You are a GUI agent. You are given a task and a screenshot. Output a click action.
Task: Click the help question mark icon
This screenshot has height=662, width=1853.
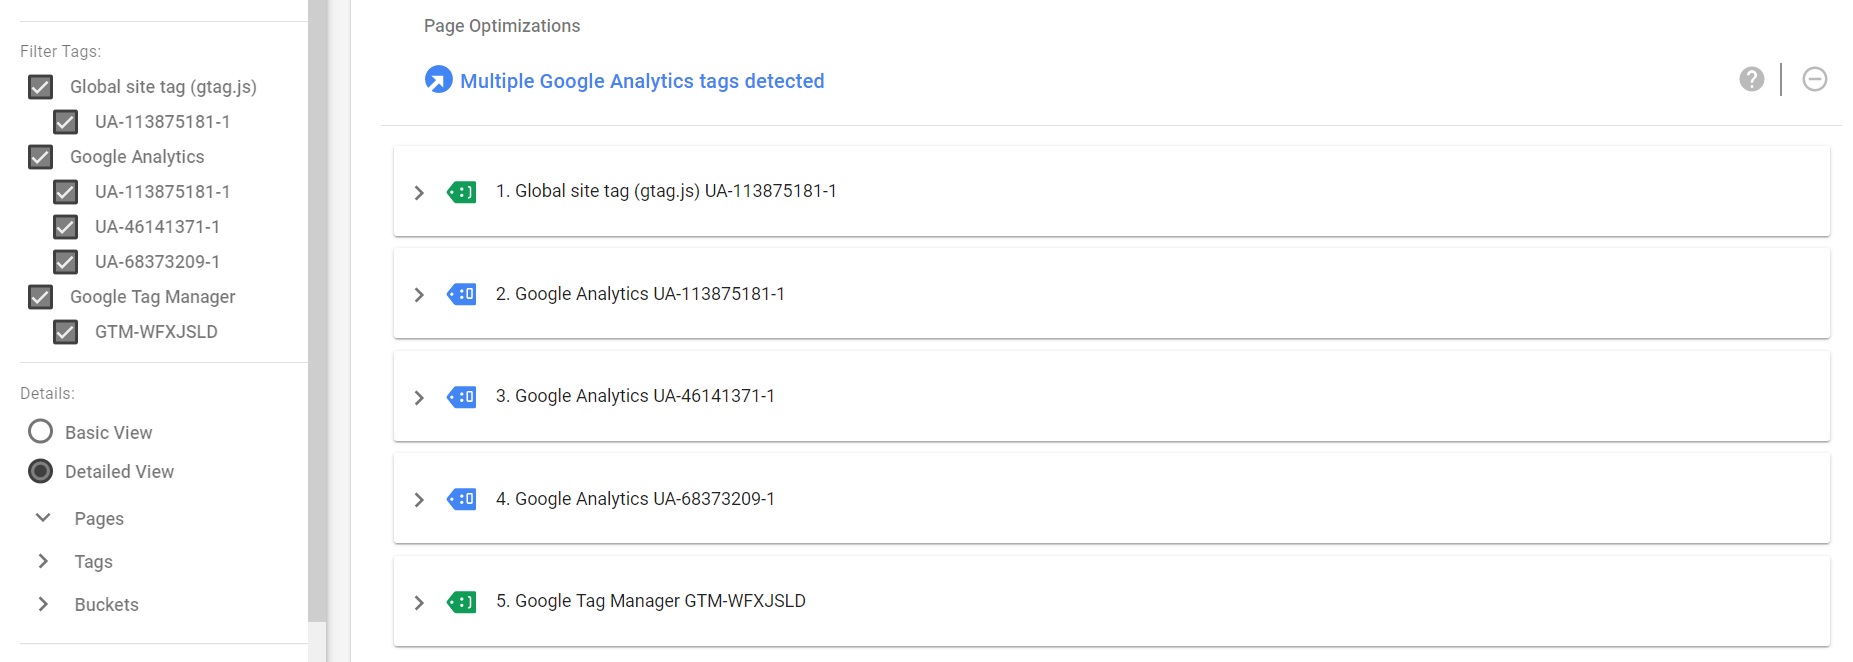[x=1751, y=79]
